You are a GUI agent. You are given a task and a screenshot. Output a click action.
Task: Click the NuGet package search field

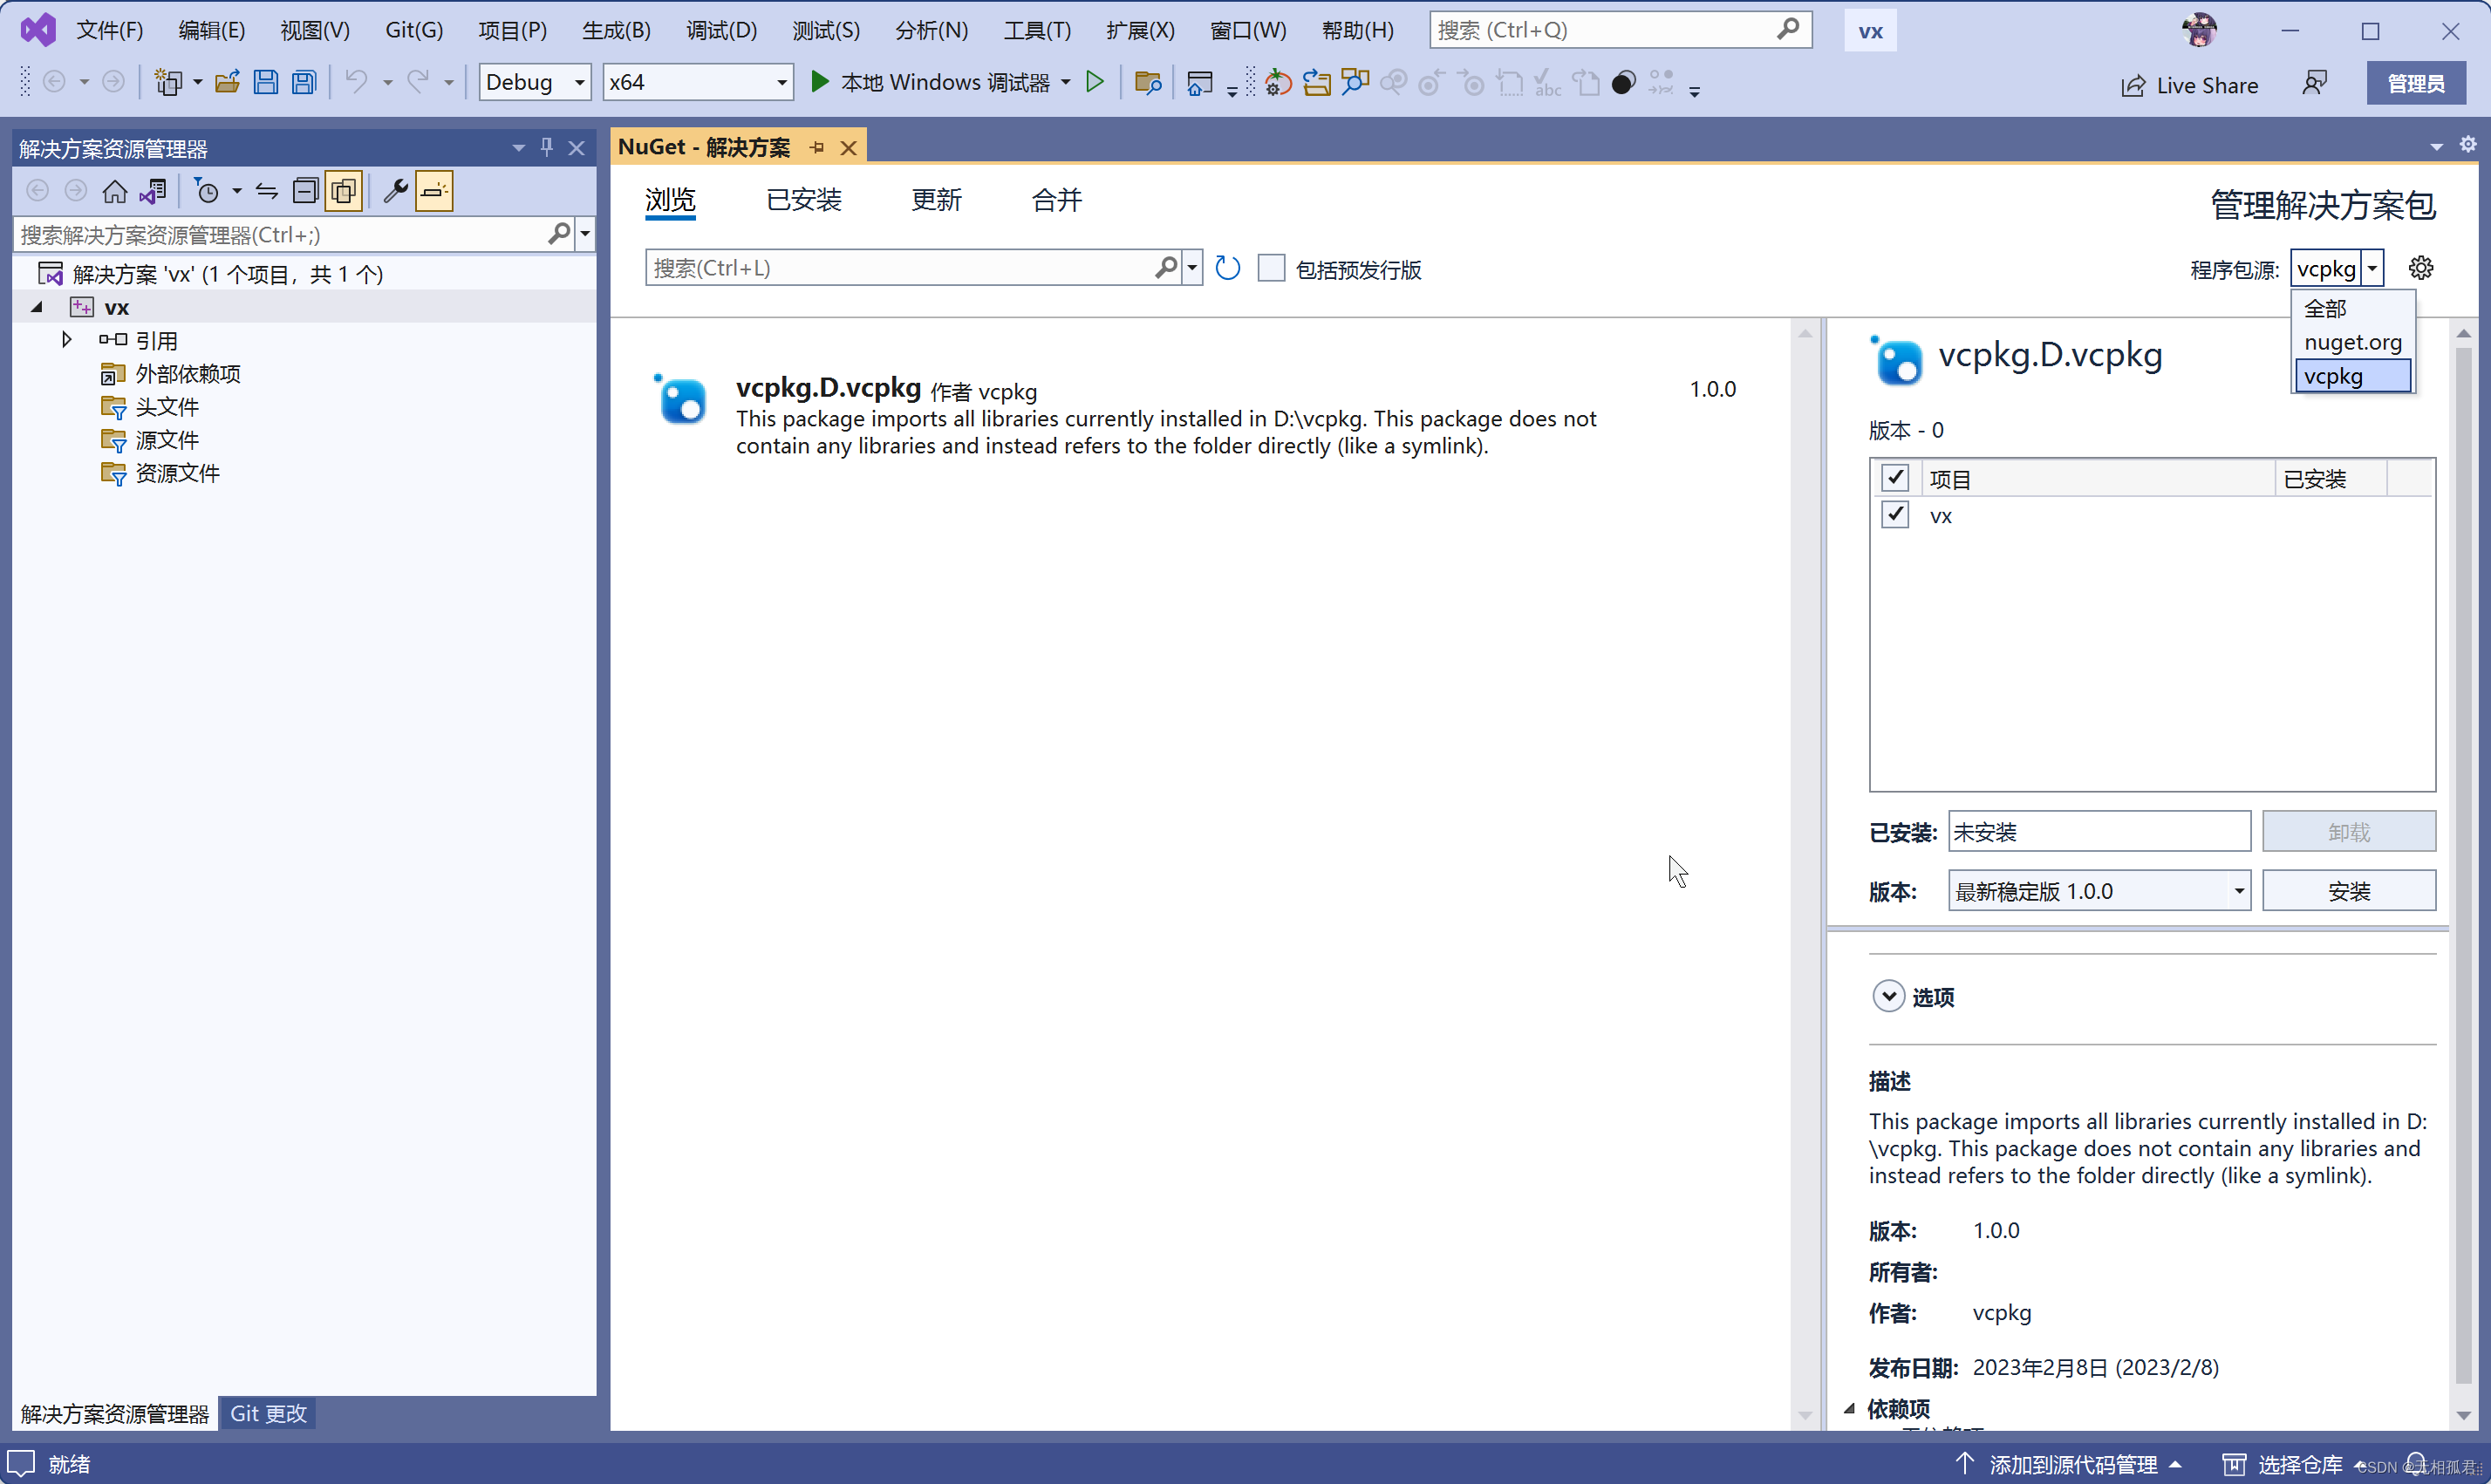coord(900,268)
